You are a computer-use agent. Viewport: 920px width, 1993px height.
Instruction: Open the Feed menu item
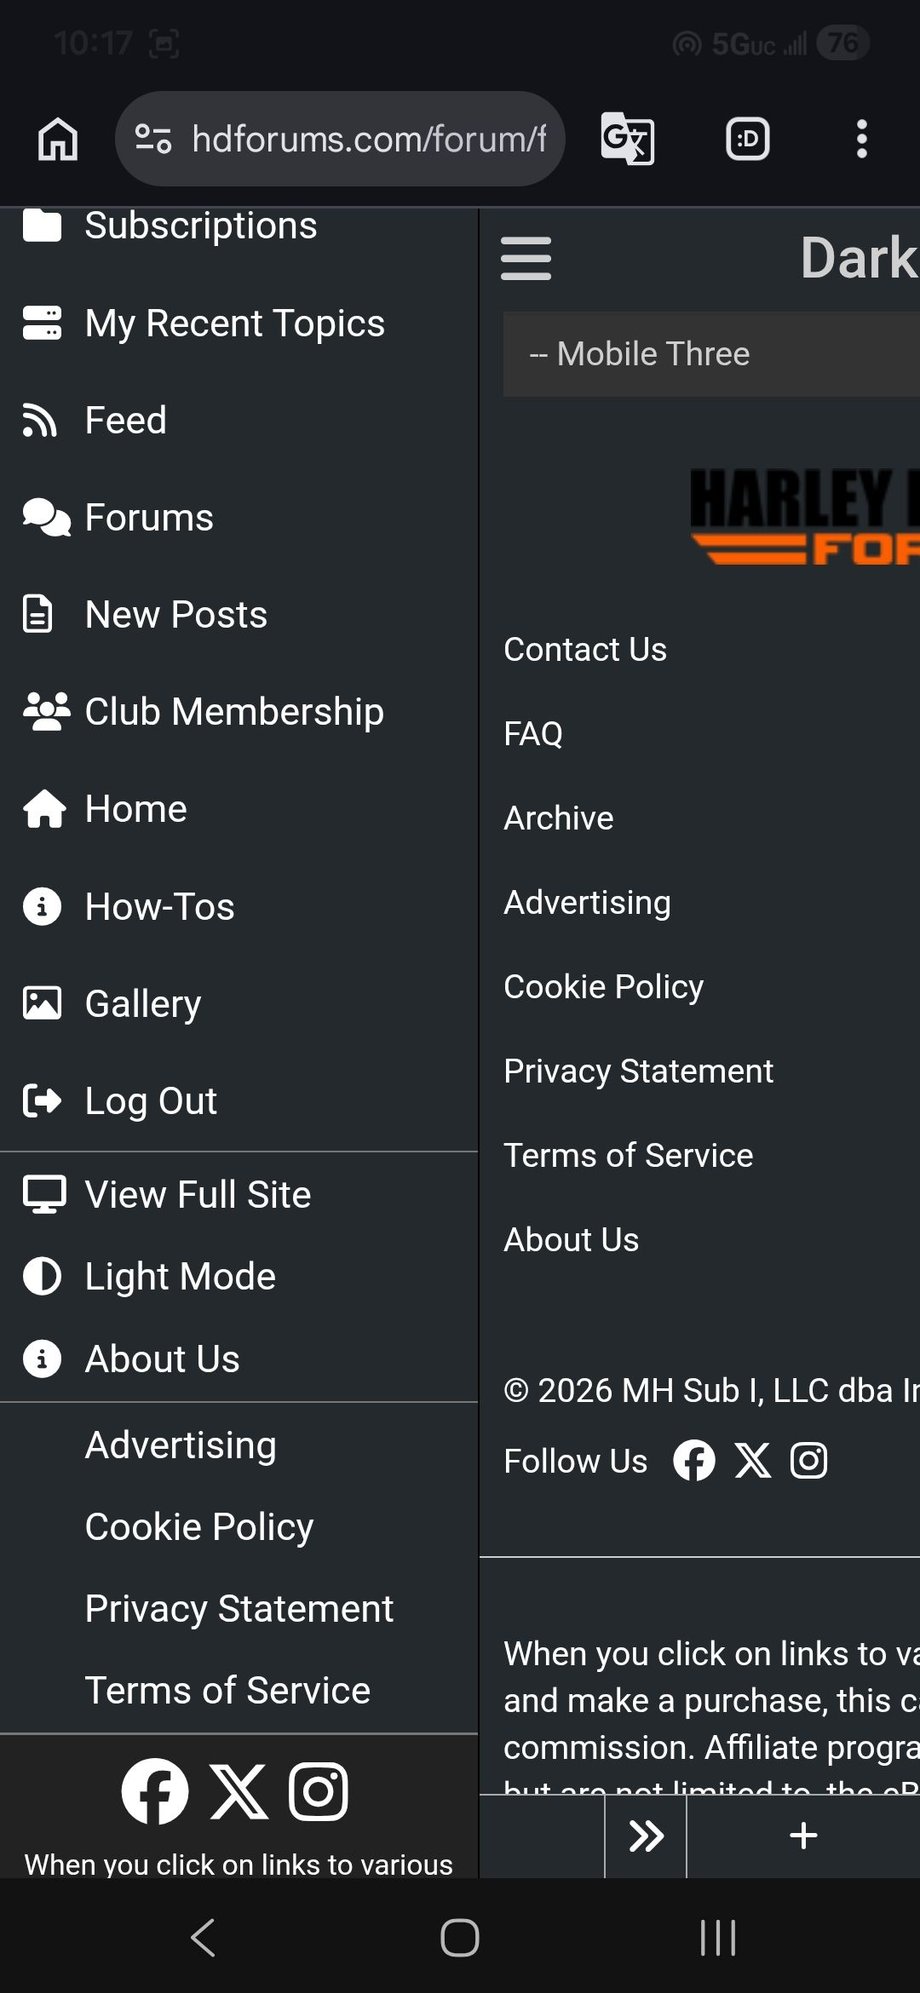coord(125,421)
